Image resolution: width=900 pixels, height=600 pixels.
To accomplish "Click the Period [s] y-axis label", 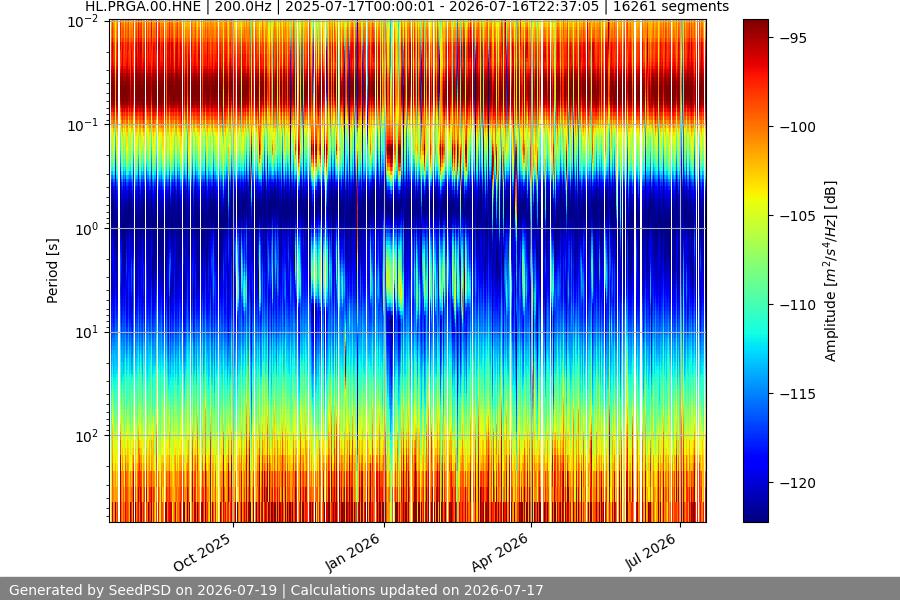I will [x=52, y=271].
